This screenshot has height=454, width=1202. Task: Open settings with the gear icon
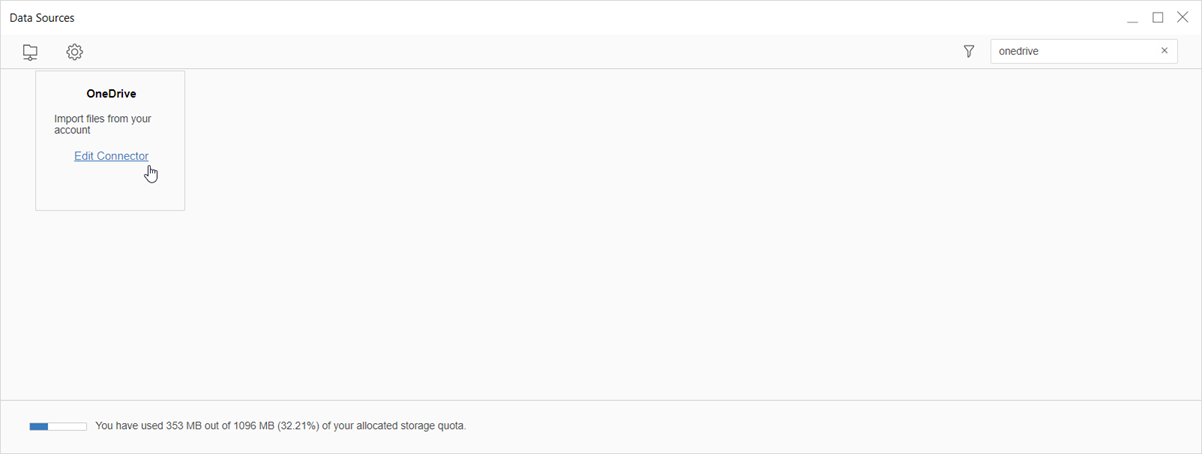[x=74, y=52]
